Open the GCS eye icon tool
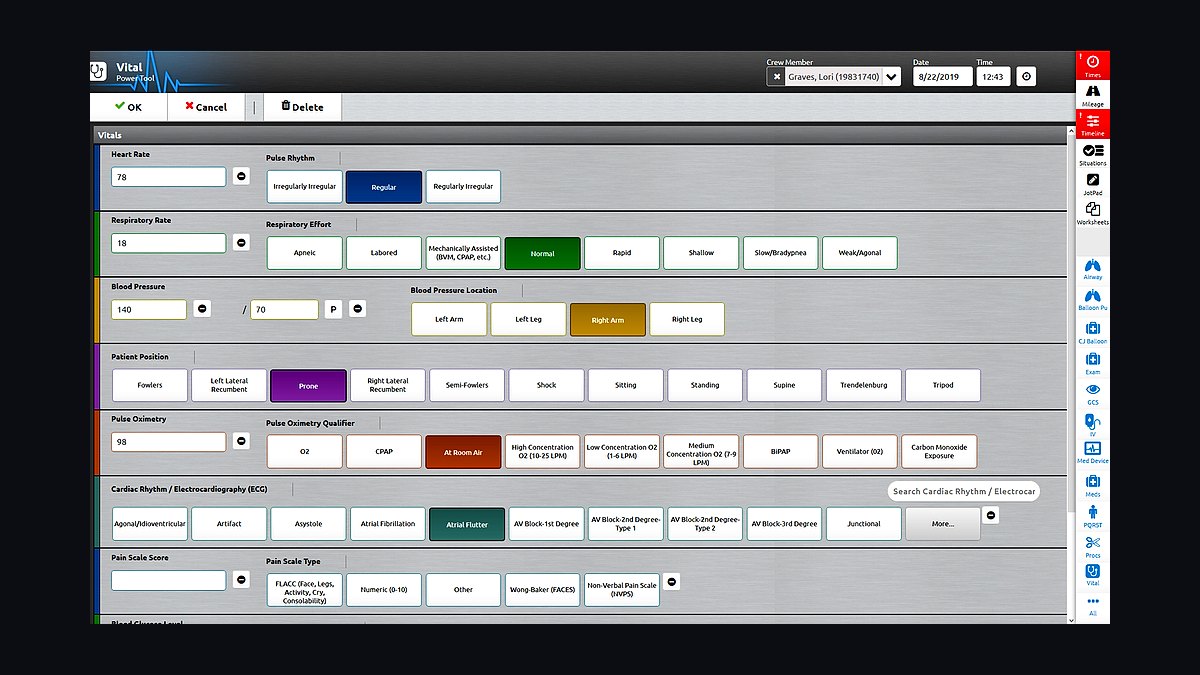Screen dimensions: 1200x675 coord(1092,393)
